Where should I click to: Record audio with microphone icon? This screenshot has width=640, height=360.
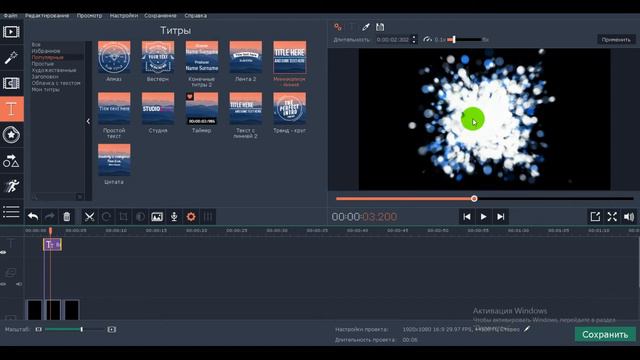click(174, 217)
